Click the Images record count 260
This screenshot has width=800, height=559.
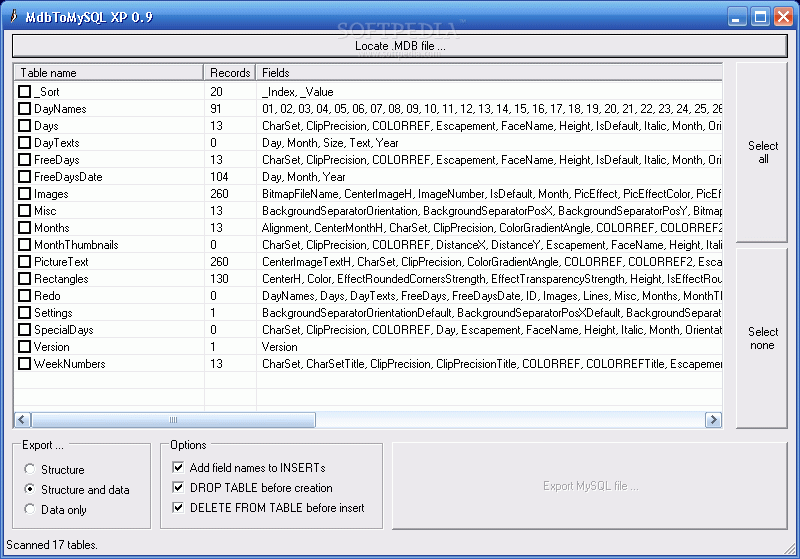coord(219,194)
